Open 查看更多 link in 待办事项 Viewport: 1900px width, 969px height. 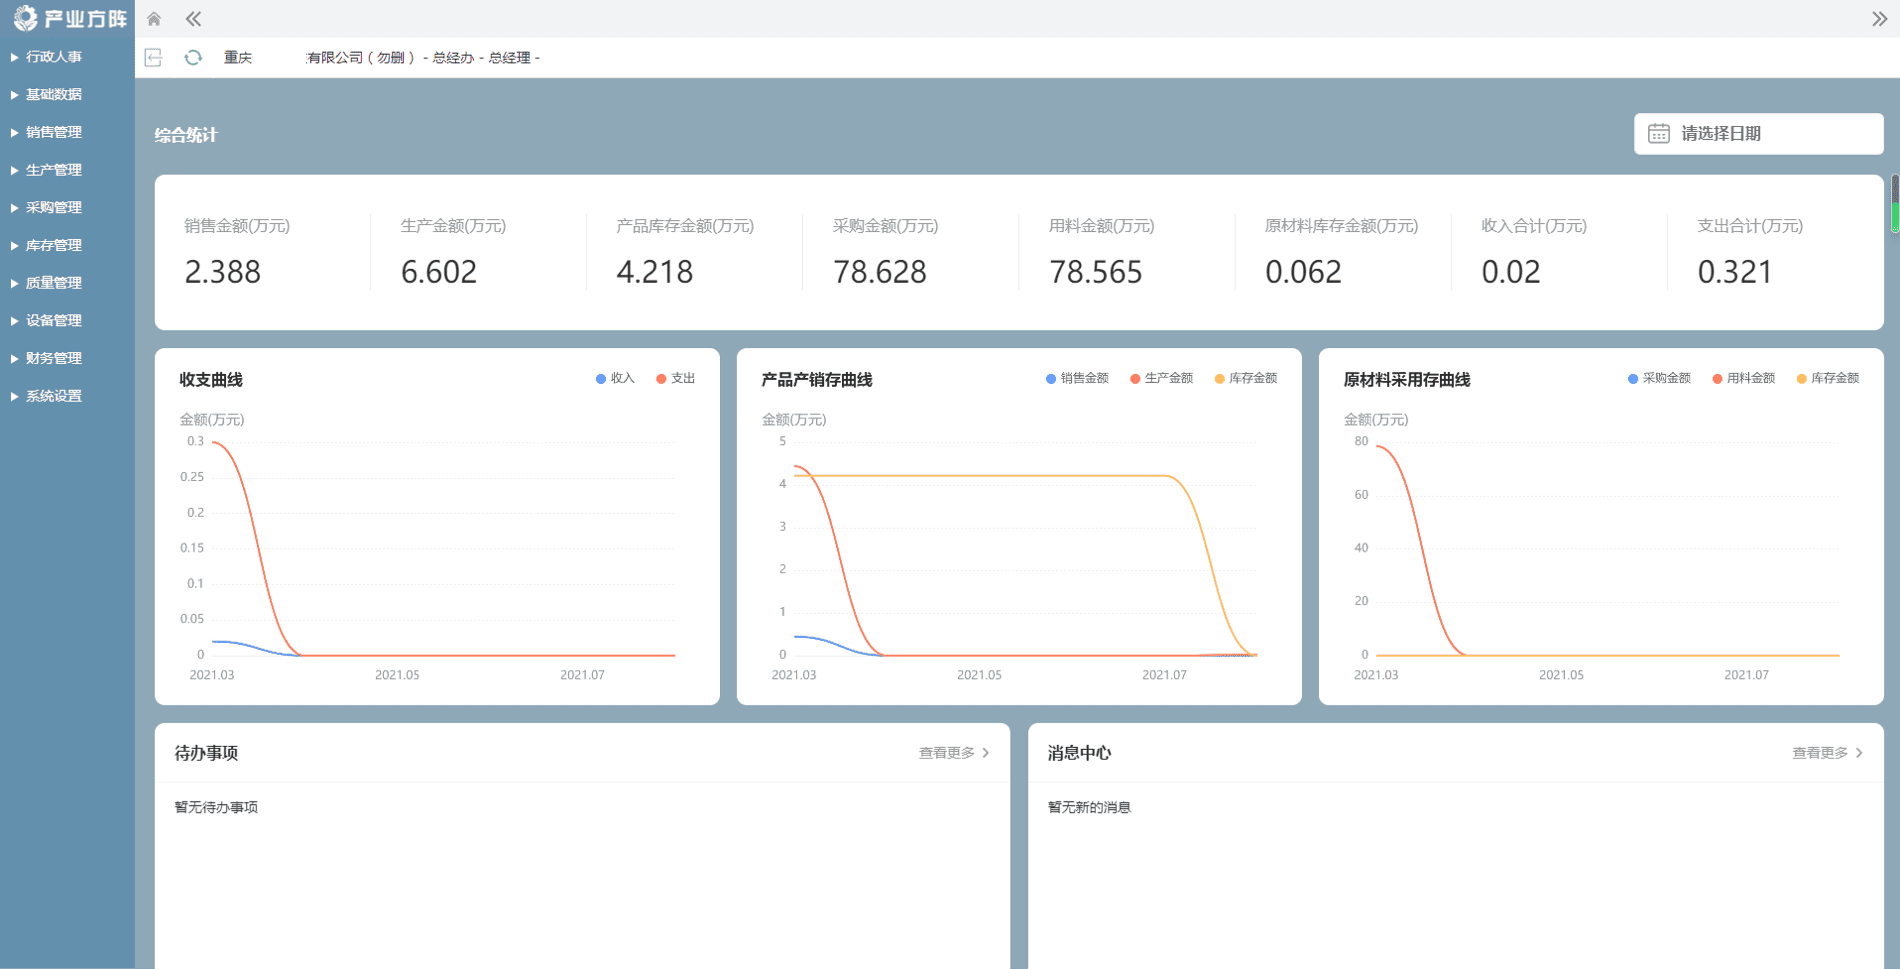pos(946,753)
